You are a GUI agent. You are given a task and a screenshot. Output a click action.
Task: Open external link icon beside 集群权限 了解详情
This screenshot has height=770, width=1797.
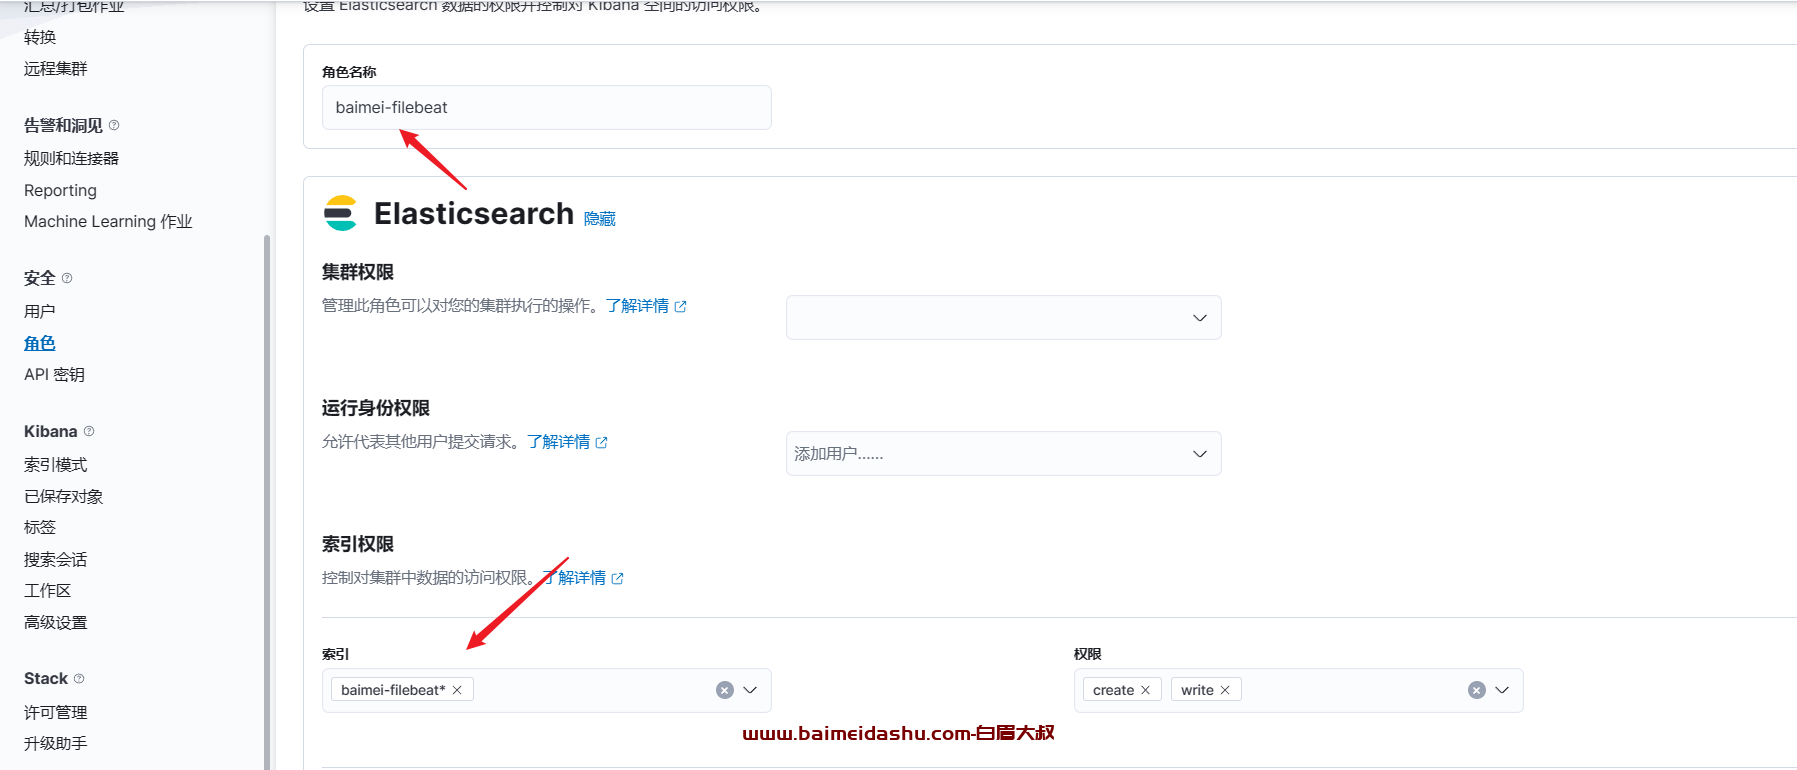(681, 306)
